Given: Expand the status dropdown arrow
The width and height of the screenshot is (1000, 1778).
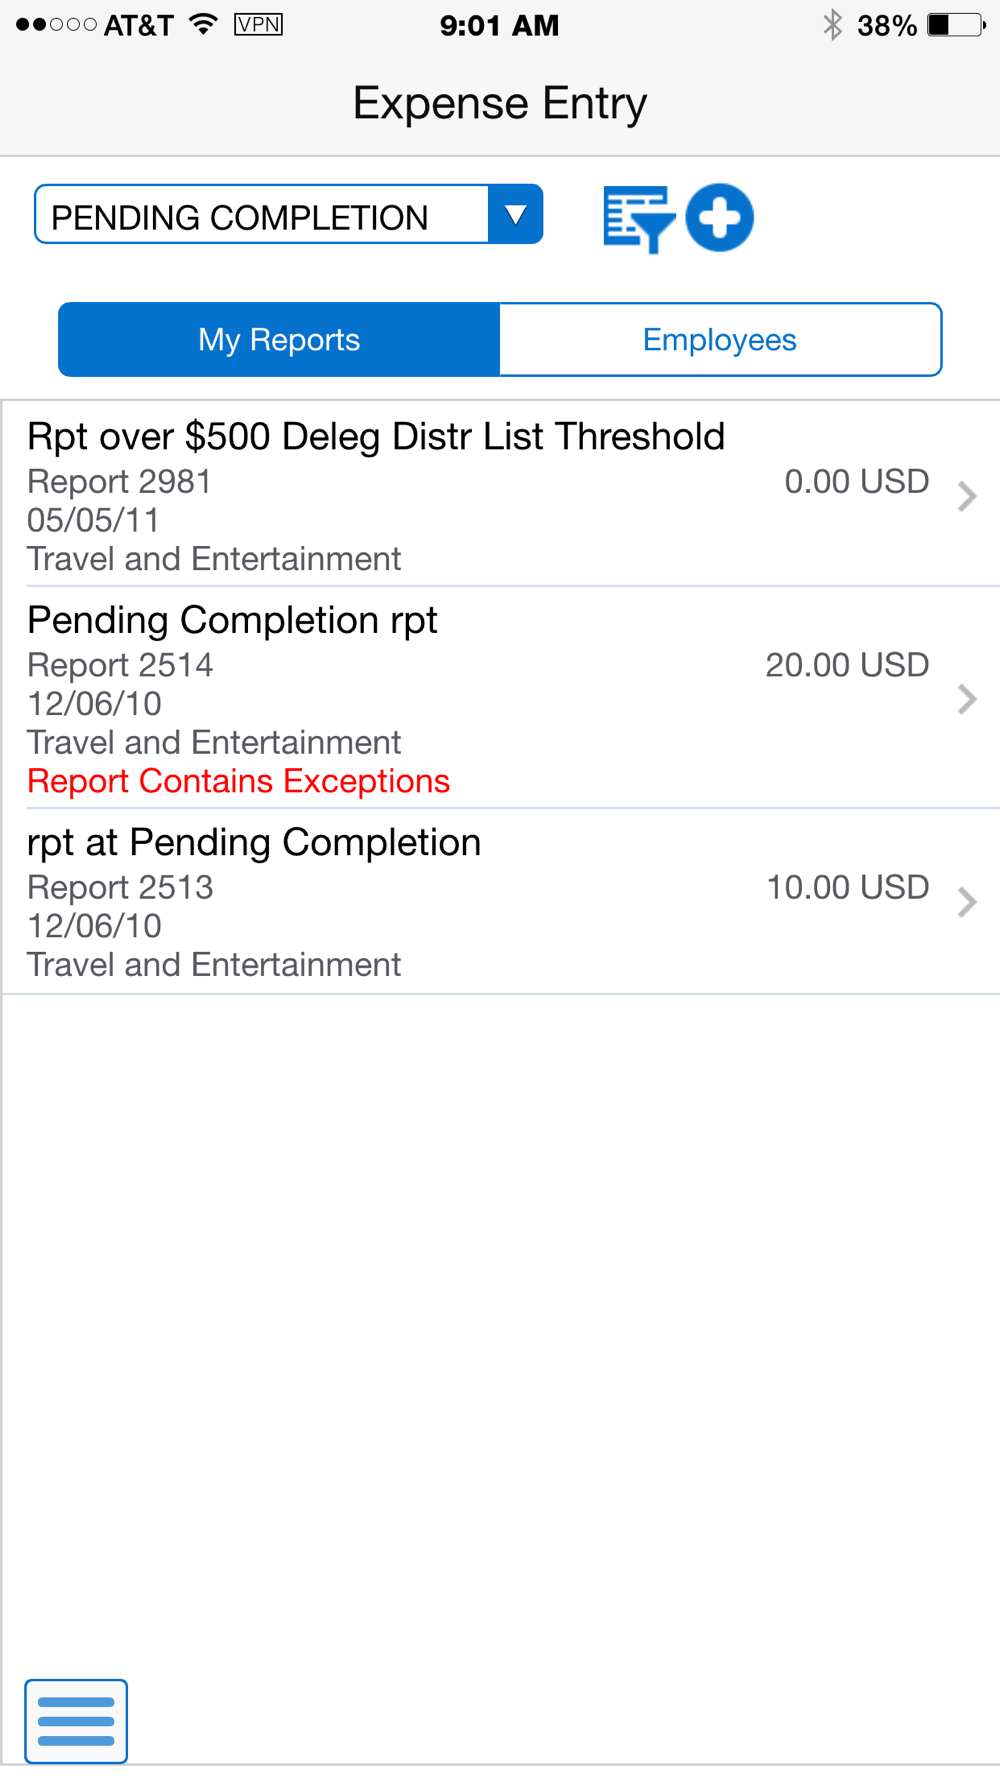Looking at the screenshot, I should pyautogui.click(x=516, y=214).
